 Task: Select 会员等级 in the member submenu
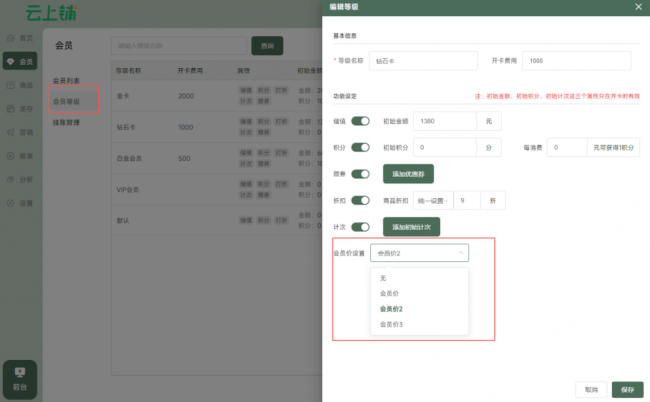coord(66,102)
